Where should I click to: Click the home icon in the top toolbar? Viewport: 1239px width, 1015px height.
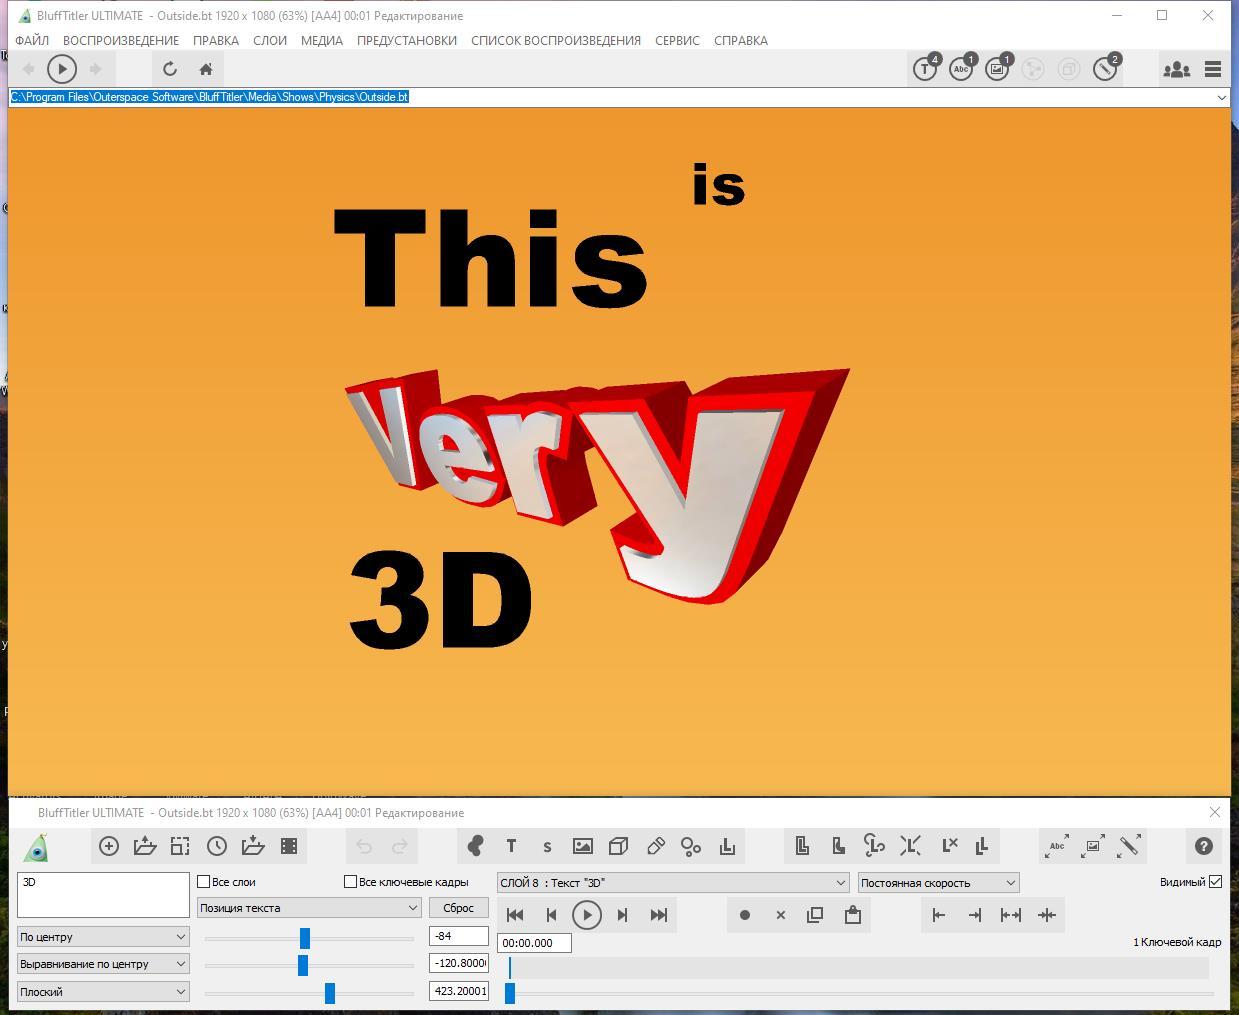tap(206, 69)
